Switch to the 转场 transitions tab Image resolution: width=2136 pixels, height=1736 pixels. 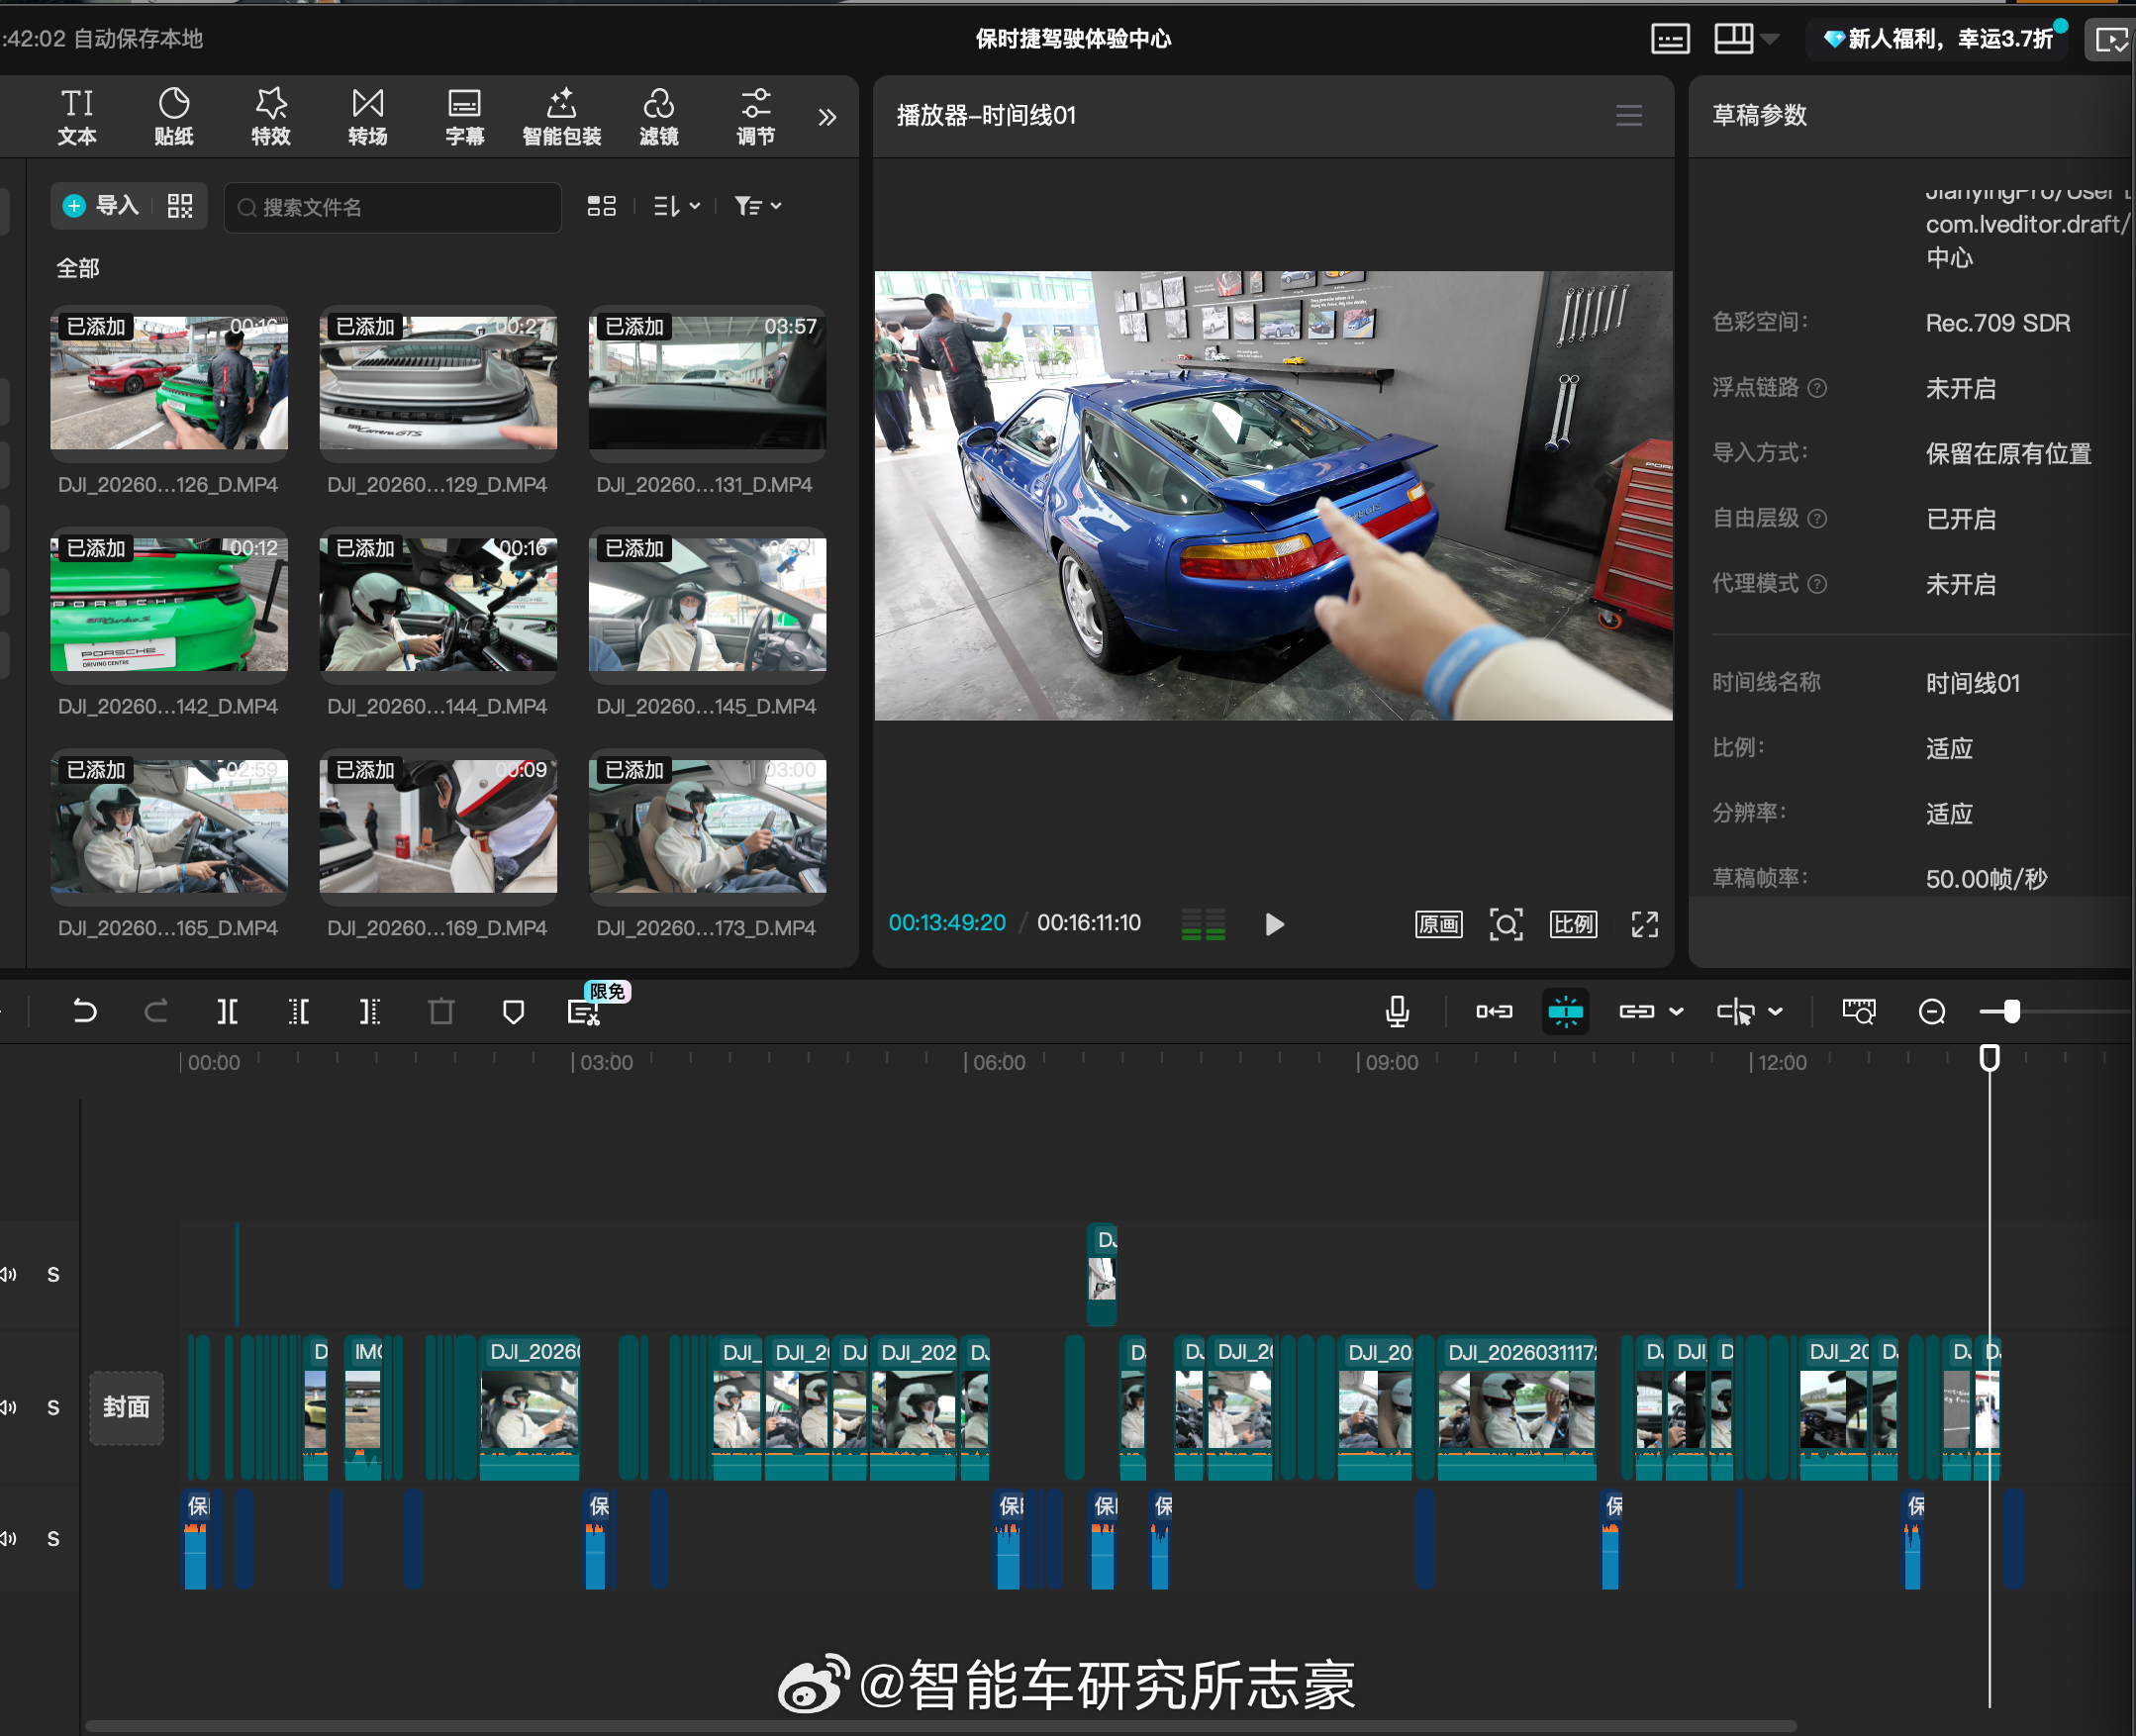coord(367,117)
